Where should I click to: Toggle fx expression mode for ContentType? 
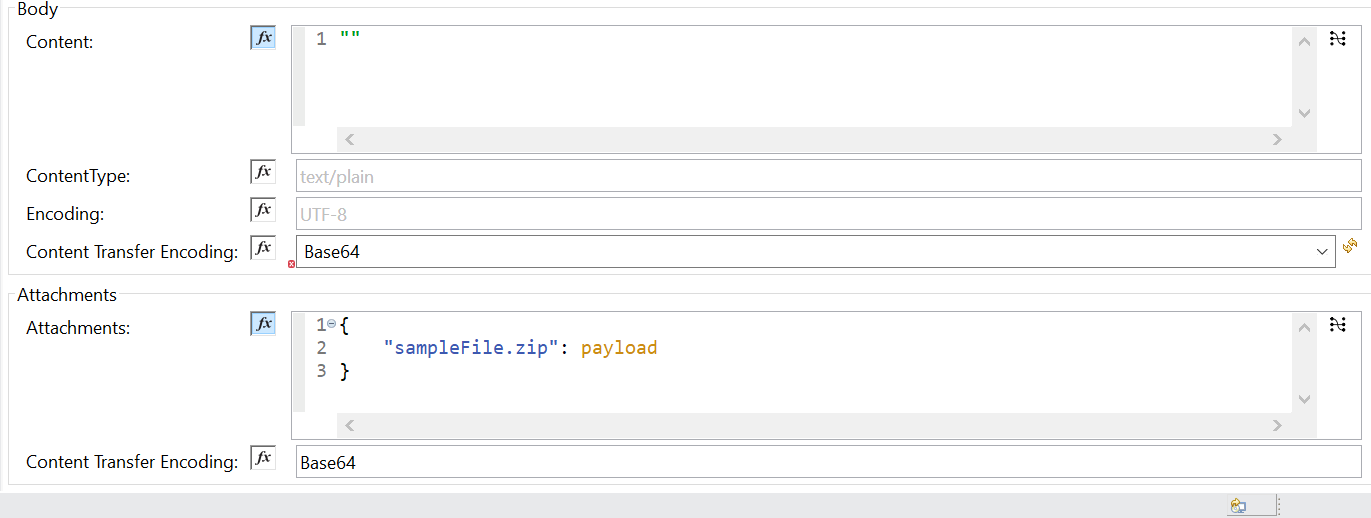point(263,172)
